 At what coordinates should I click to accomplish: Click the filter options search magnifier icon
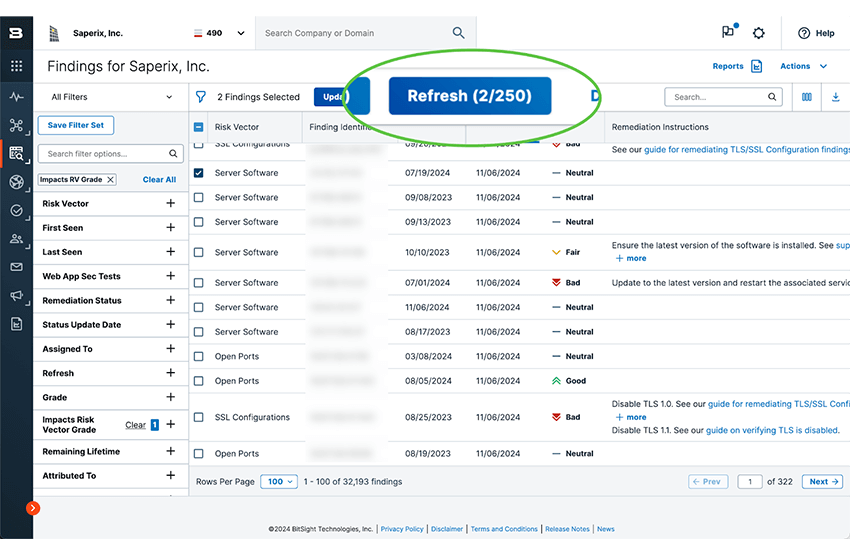point(173,153)
